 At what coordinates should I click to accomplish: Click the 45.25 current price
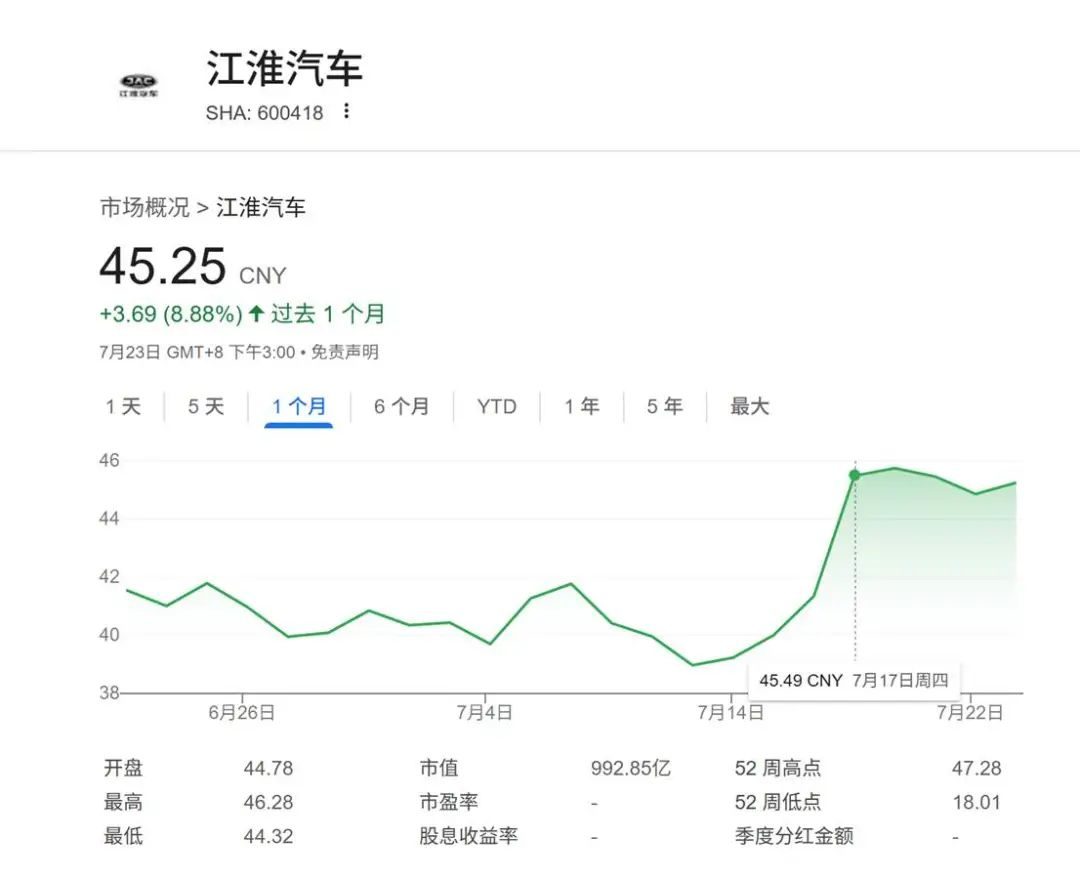pyautogui.click(x=163, y=266)
